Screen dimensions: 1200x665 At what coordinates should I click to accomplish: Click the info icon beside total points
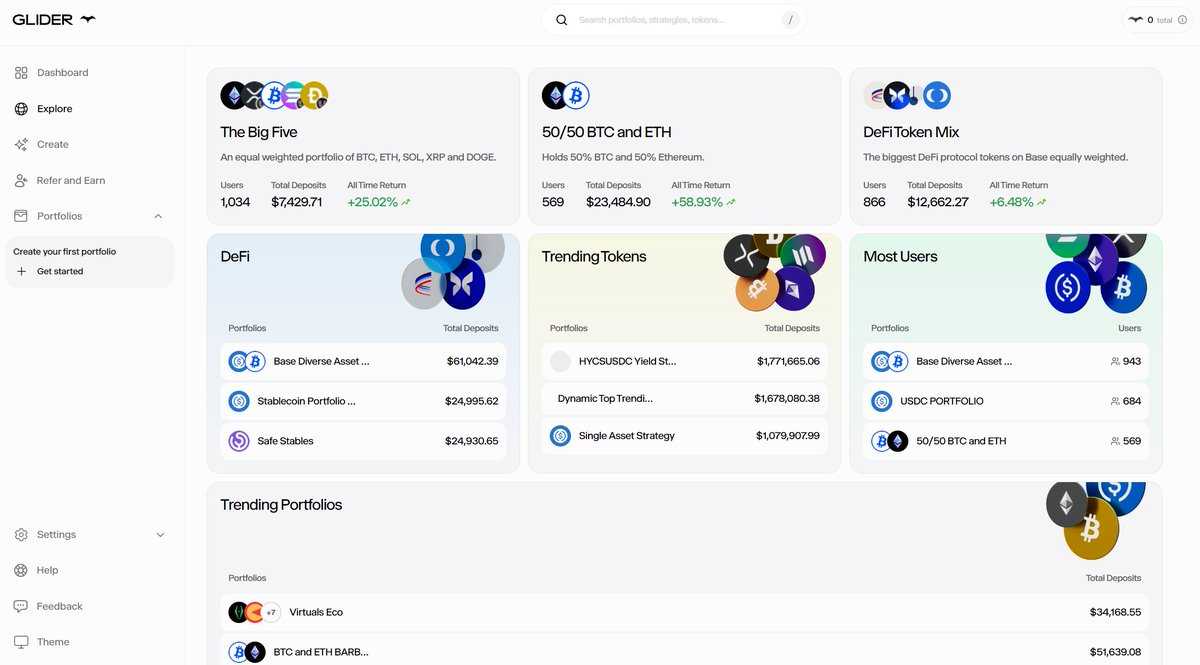click(x=1182, y=20)
